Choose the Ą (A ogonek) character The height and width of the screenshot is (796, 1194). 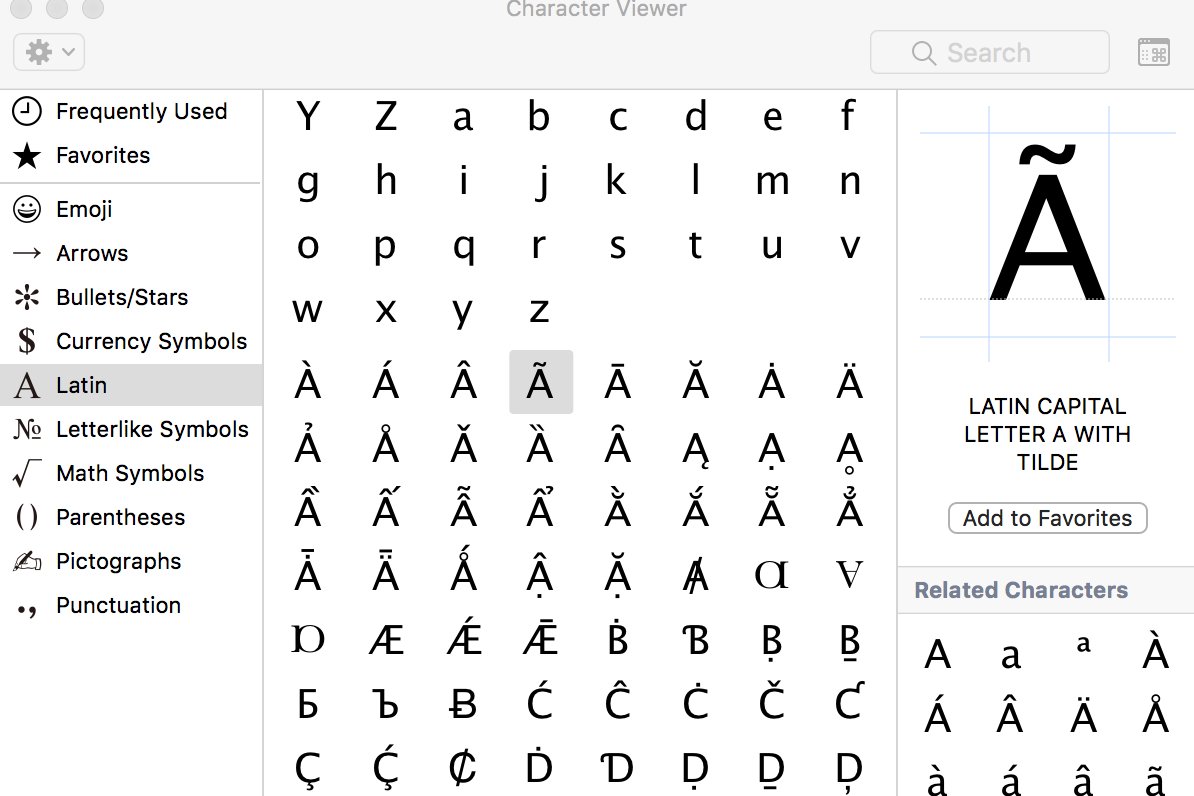(x=695, y=448)
